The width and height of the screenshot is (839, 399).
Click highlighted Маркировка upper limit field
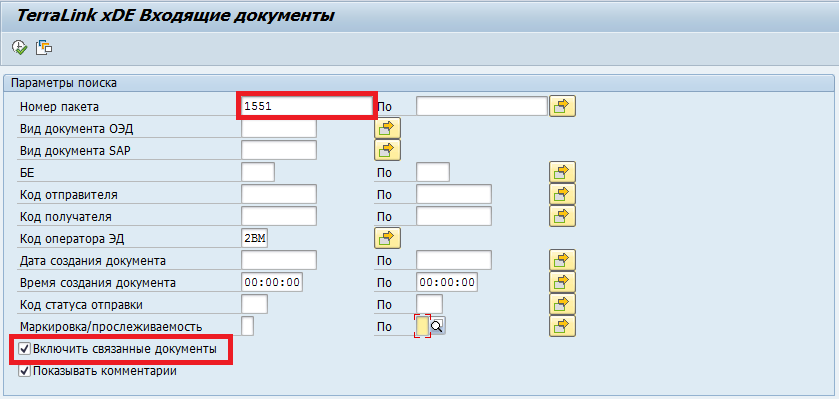coord(422,326)
